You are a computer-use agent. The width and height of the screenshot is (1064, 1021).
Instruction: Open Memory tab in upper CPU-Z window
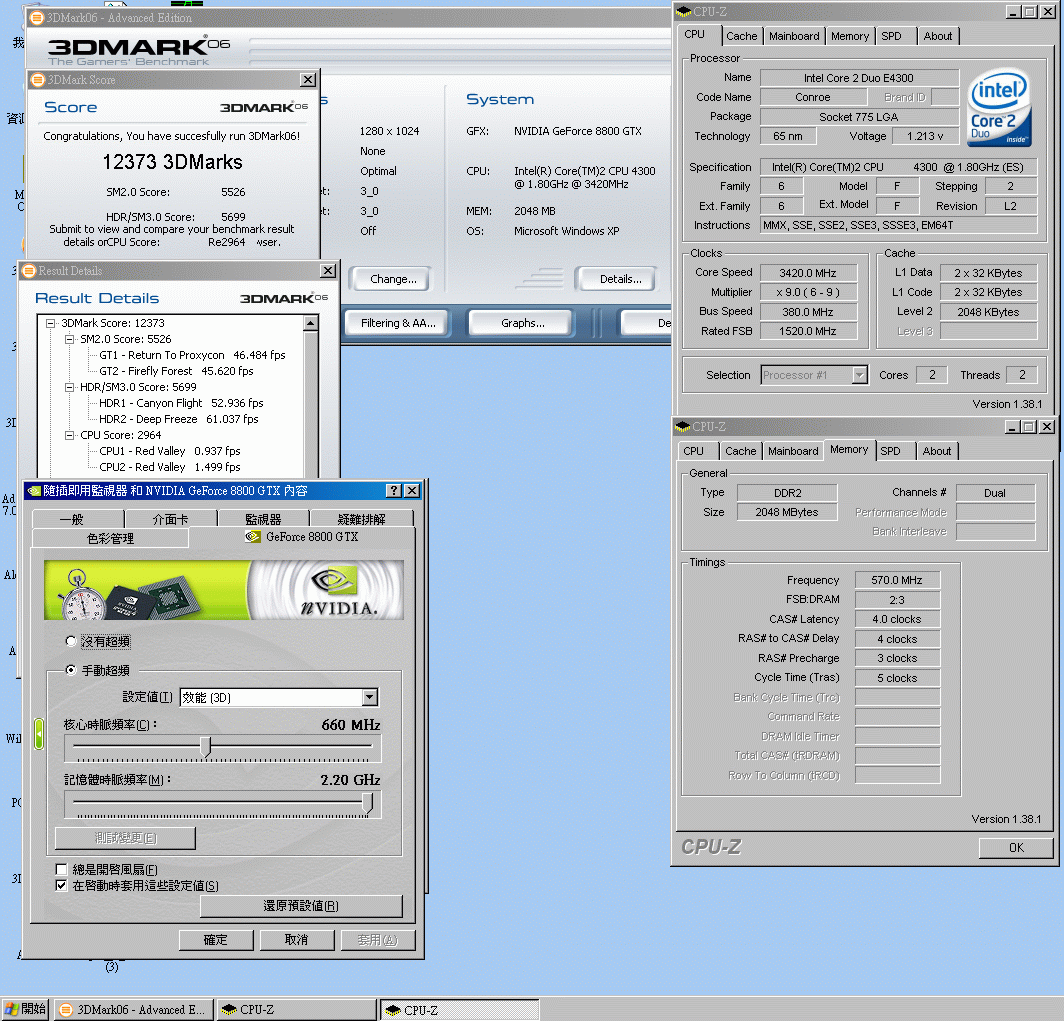850,36
